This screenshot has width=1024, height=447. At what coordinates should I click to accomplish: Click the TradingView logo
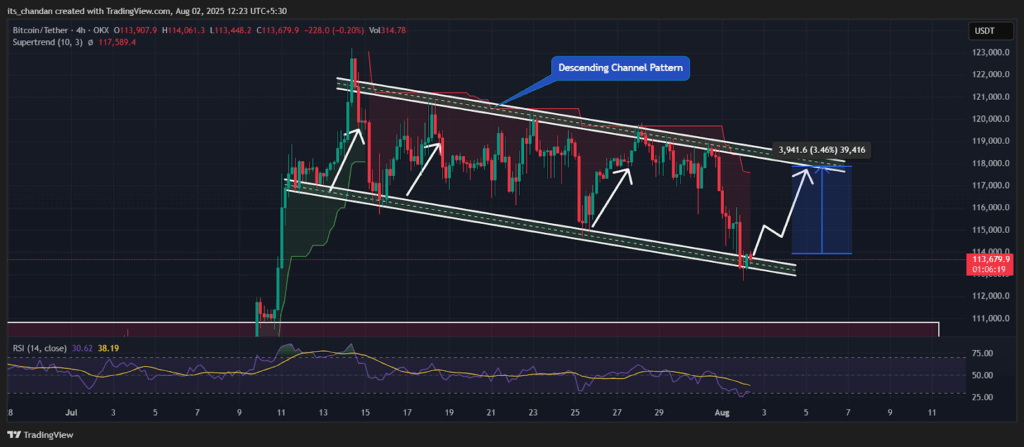pyautogui.click(x=40, y=435)
